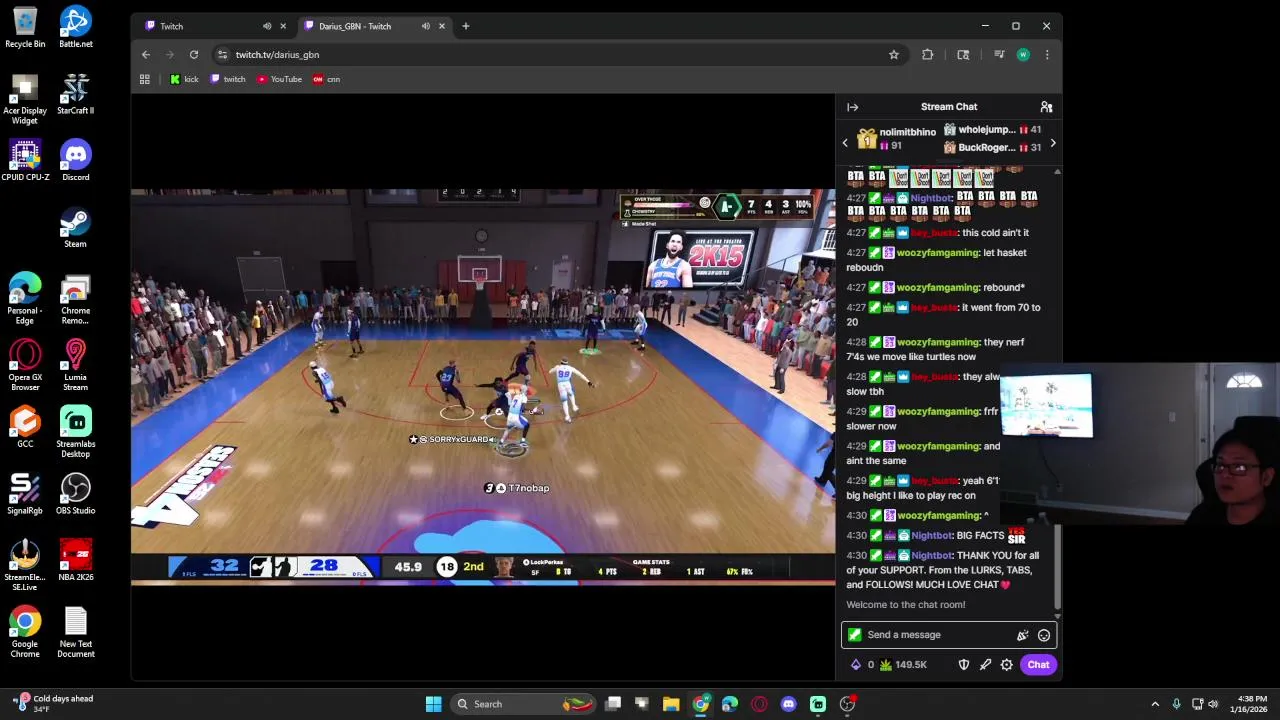Bookmark this page with the star icon
Image resolution: width=1280 pixels, height=720 pixels.
point(894,55)
